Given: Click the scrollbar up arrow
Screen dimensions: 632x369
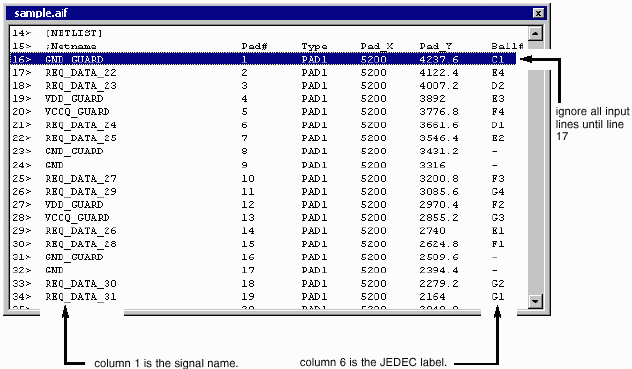Looking at the screenshot, I should 535,33.
